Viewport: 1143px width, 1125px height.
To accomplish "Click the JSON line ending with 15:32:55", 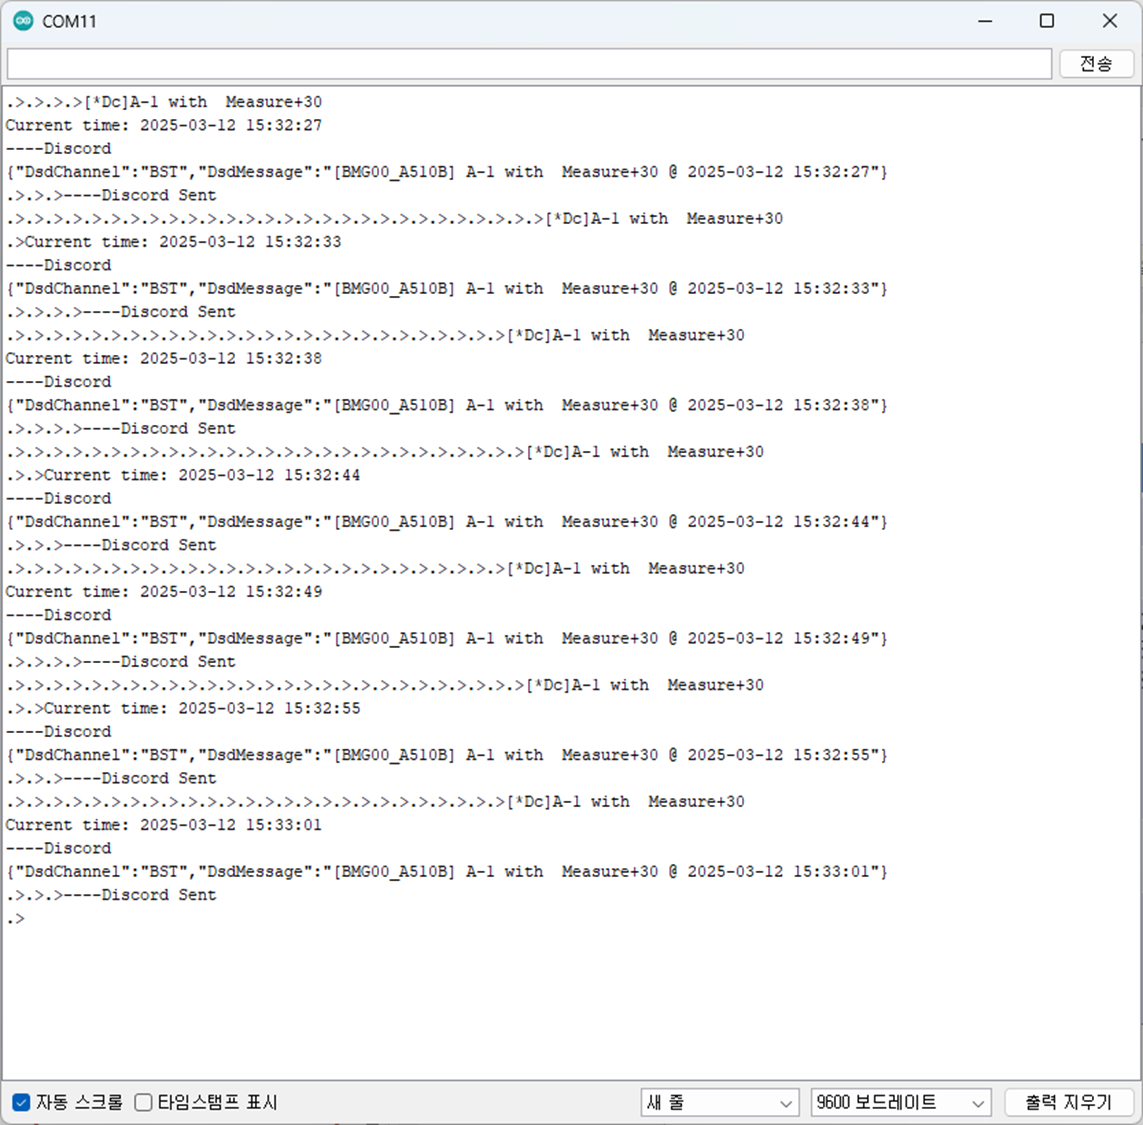I will point(447,755).
